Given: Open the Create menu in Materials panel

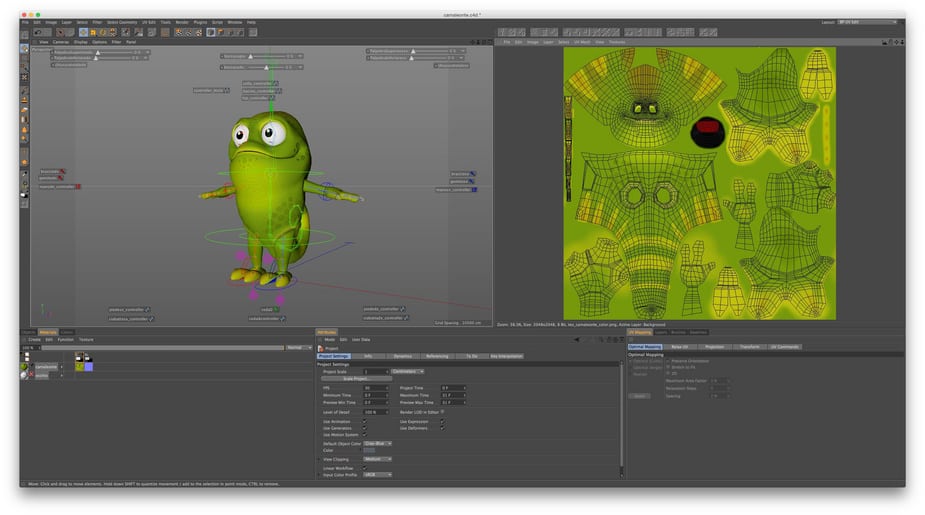Looking at the screenshot, I should [x=34, y=340].
